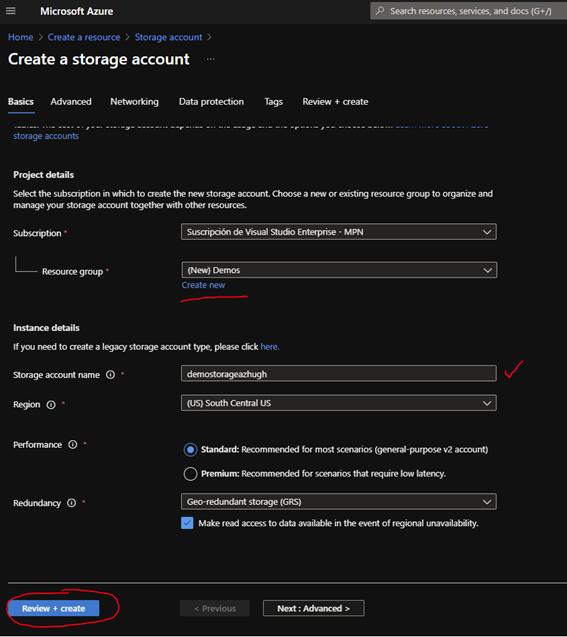Select Standard performance option
Viewport: 567px width, 637px height.
(190, 450)
